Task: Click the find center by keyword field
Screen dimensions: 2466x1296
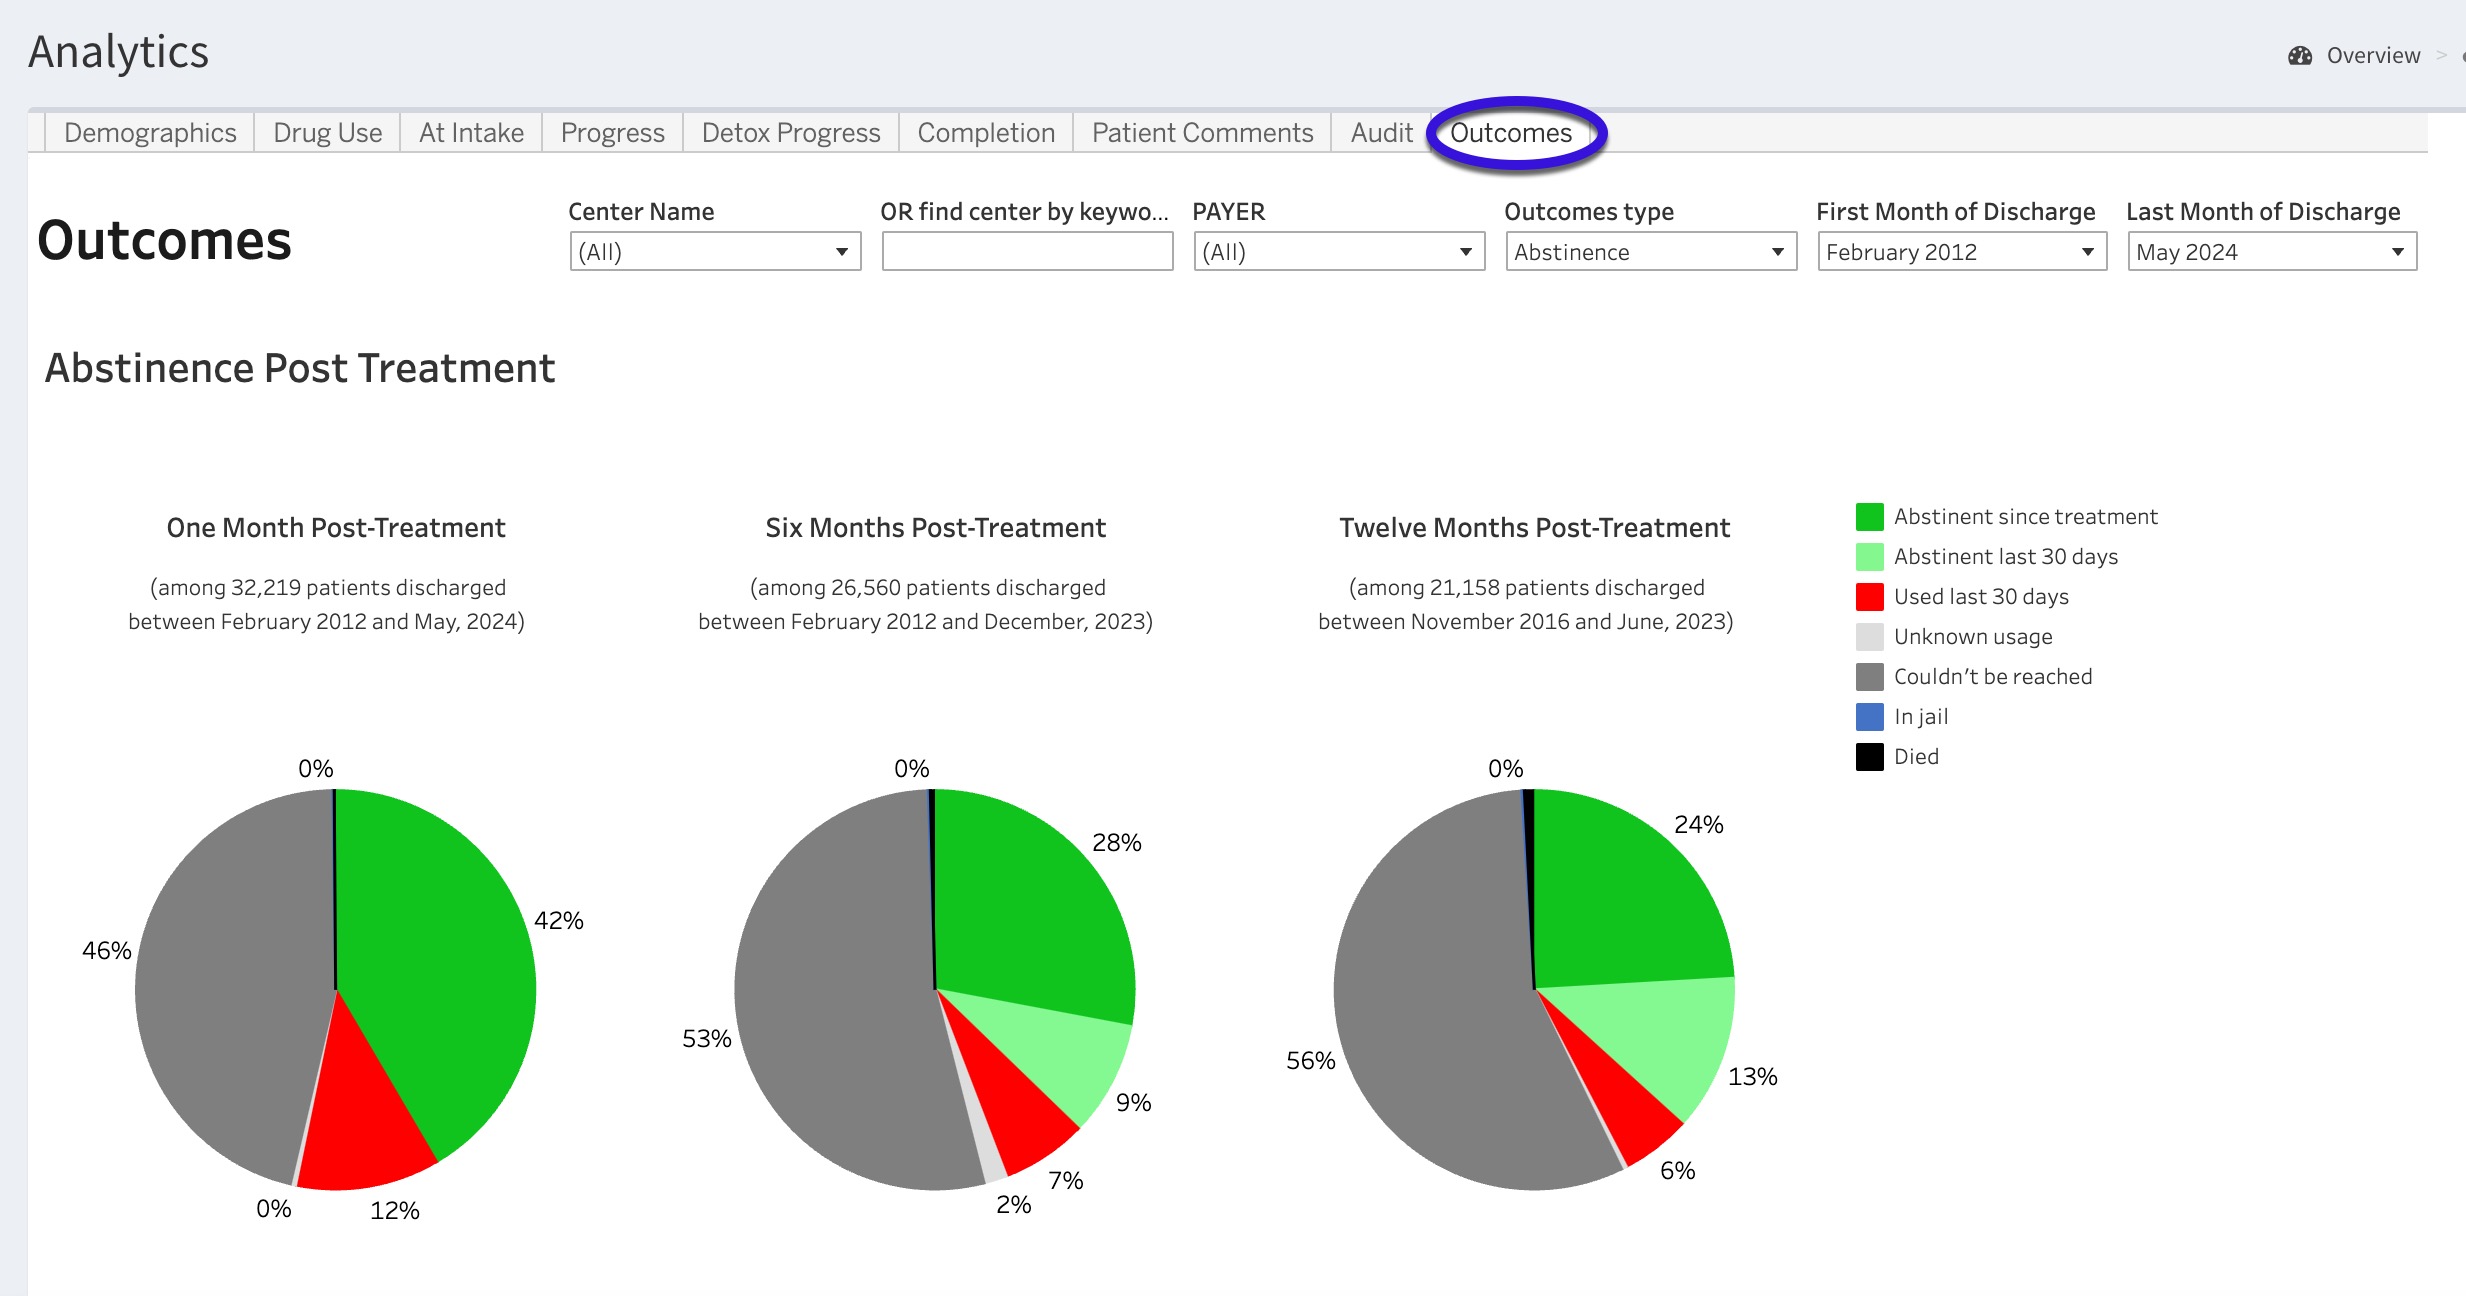Action: click(x=1027, y=252)
